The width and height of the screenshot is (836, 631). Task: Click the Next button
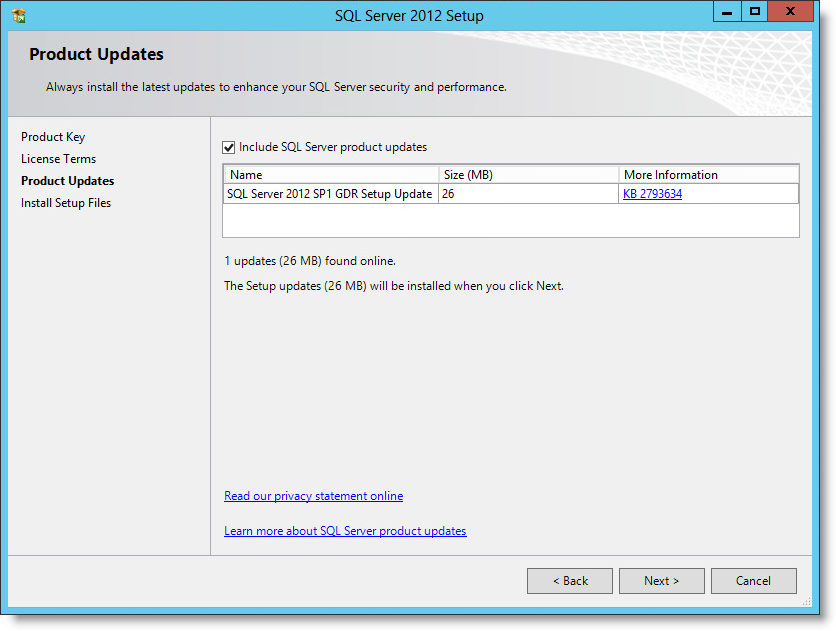[x=662, y=581]
